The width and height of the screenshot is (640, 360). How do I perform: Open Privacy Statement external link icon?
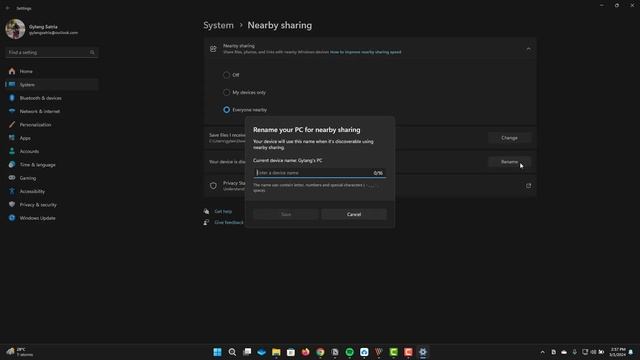click(529, 186)
